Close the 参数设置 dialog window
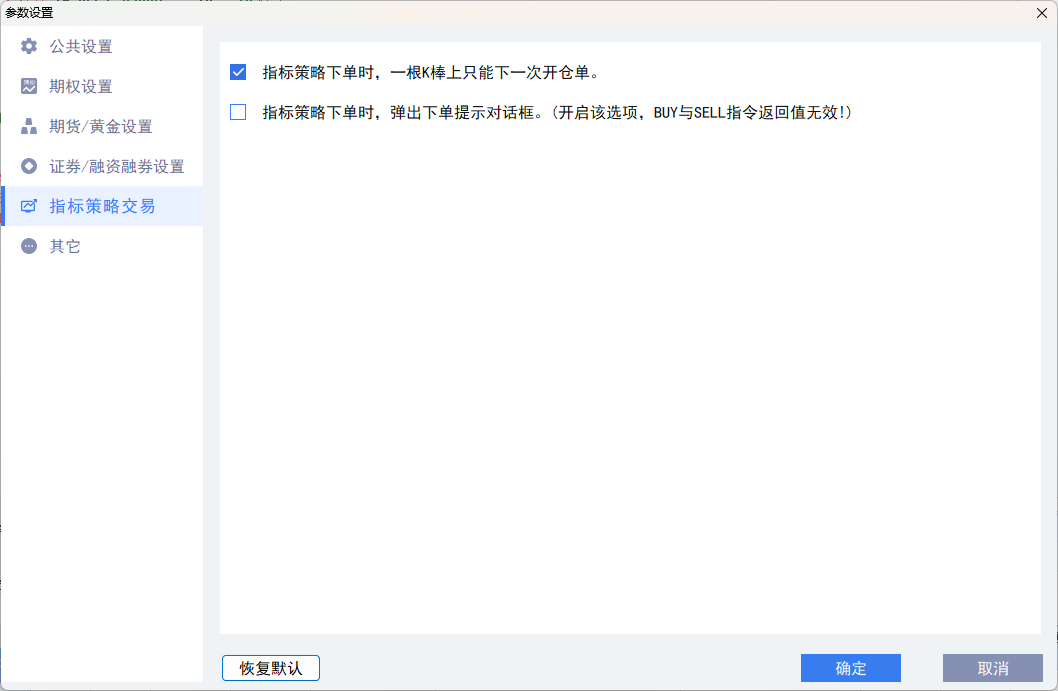Image resolution: width=1058 pixels, height=691 pixels. (1041, 13)
